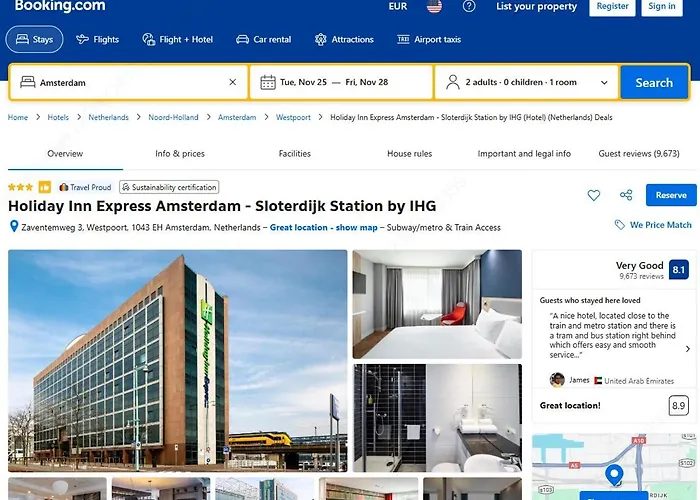Click the United Arab Emirates flag

point(598,381)
